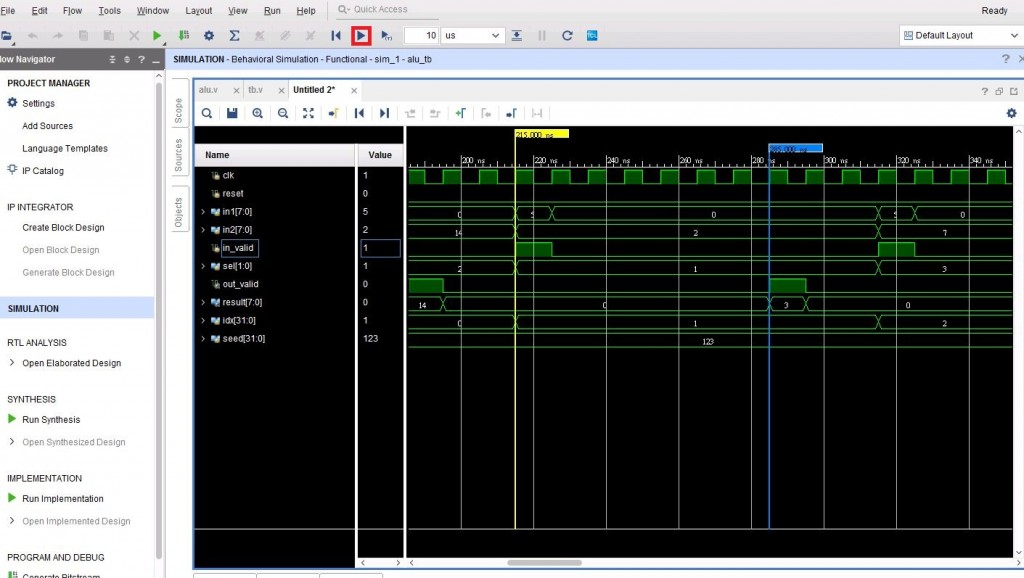The height and width of the screenshot is (578, 1024).
Task: Open Language Templates
Action: click(x=65, y=148)
